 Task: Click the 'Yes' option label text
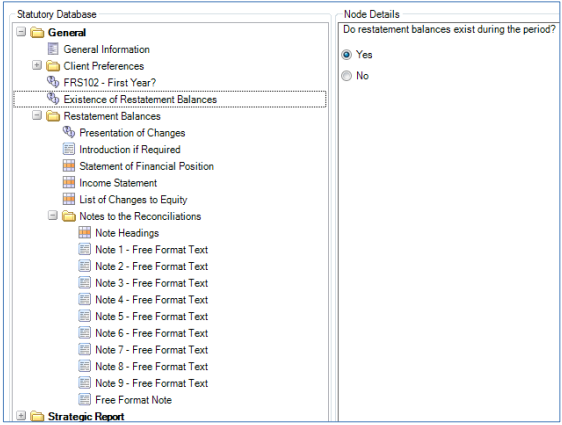[364, 55]
